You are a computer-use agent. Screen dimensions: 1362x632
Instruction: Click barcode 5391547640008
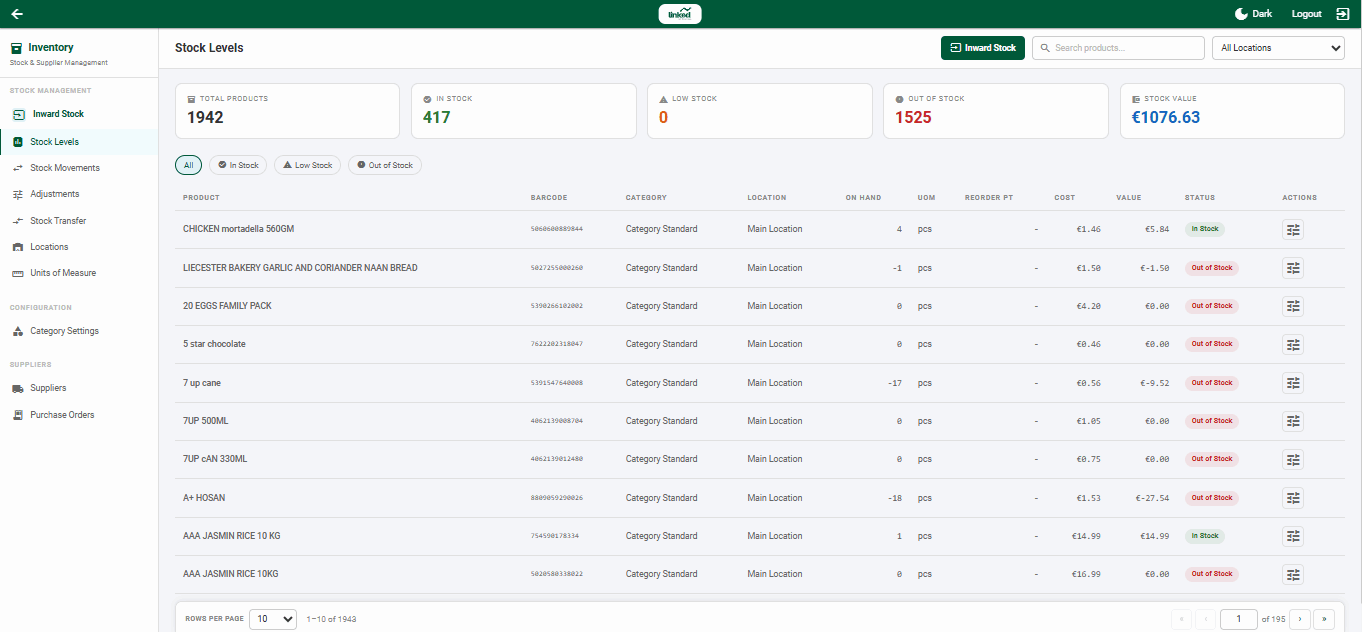[557, 383]
